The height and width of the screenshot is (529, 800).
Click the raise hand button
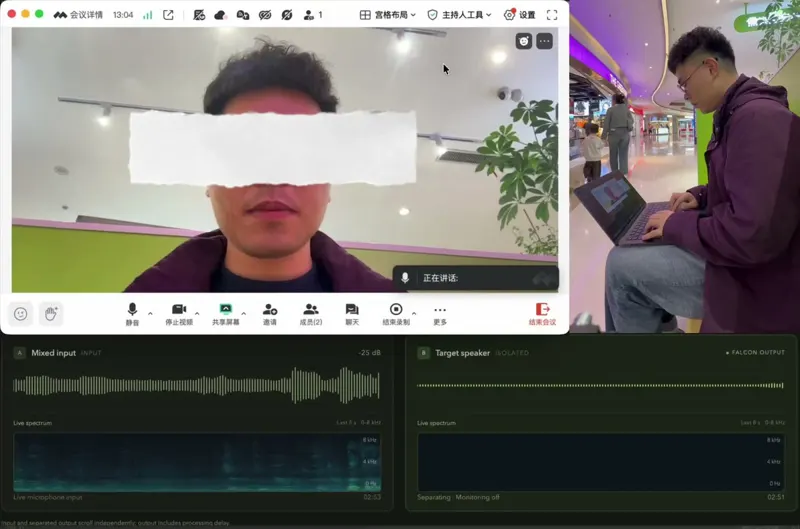click(51, 314)
